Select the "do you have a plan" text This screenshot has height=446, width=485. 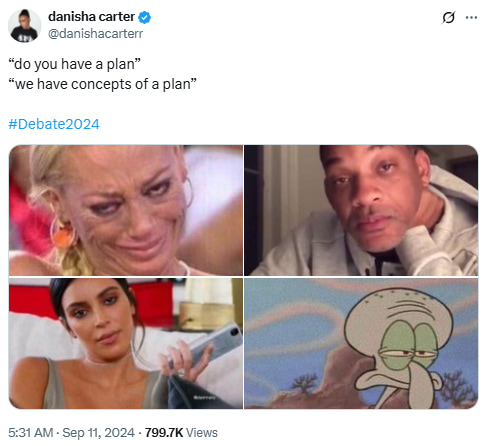pos(74,64)
